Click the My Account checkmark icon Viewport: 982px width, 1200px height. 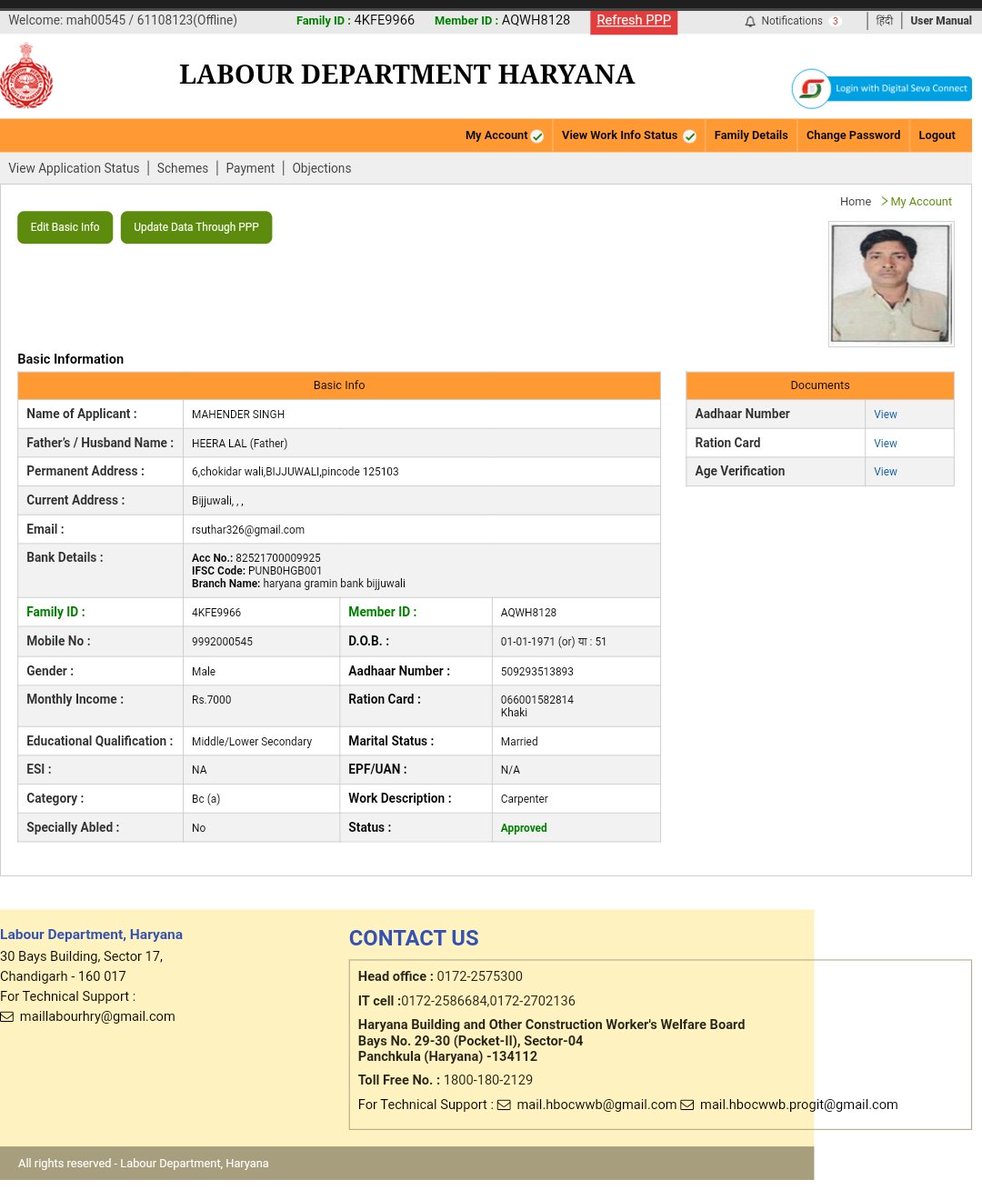[537, 136]
